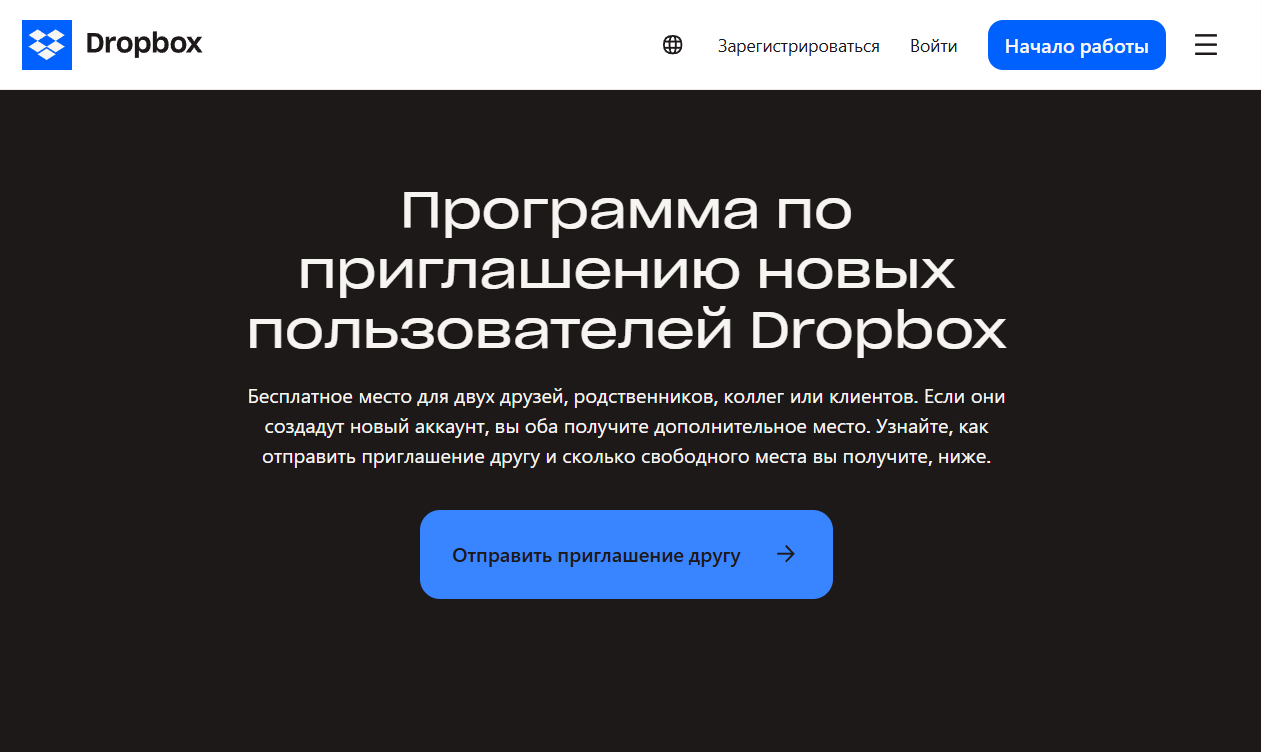The image size is (1262, 752).
Task: Open the hamburger menu in the header
Action: [1206, 45]
